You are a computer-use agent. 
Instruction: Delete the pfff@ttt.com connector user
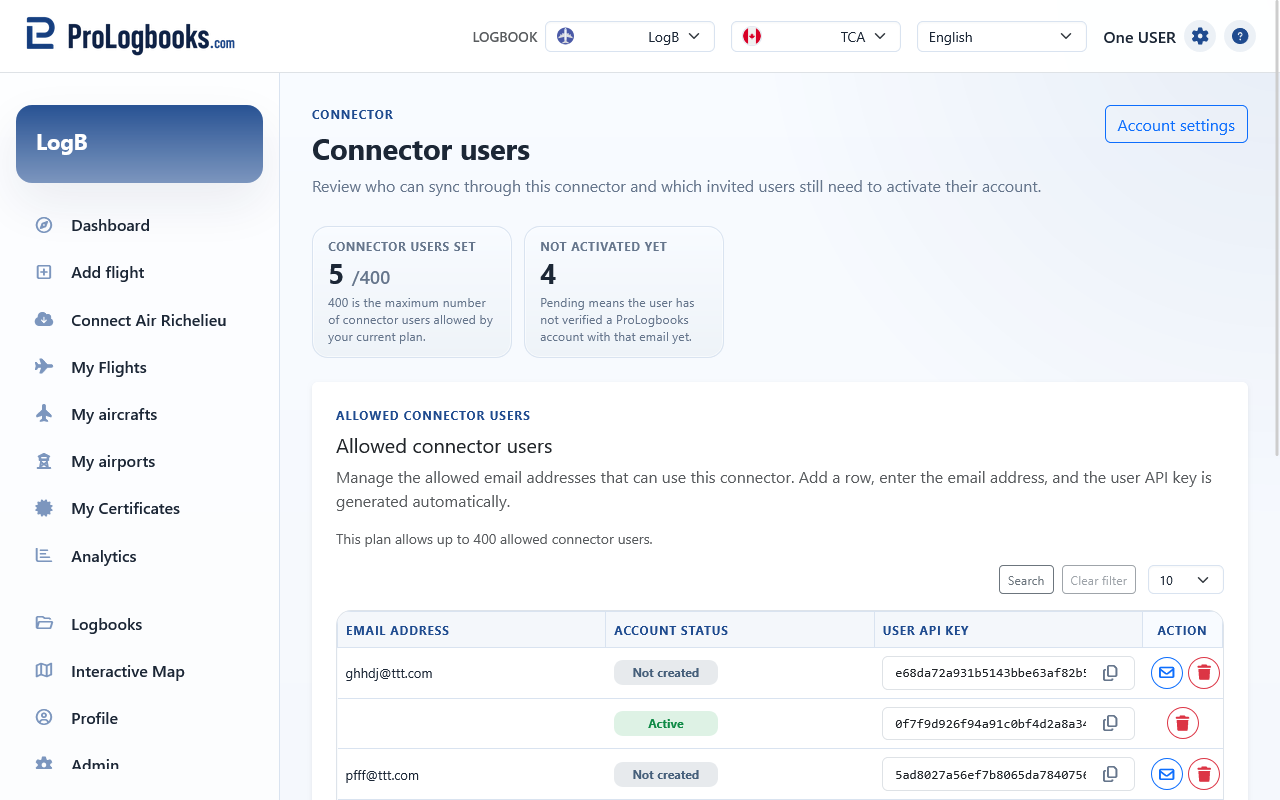tap(1204, 774)
